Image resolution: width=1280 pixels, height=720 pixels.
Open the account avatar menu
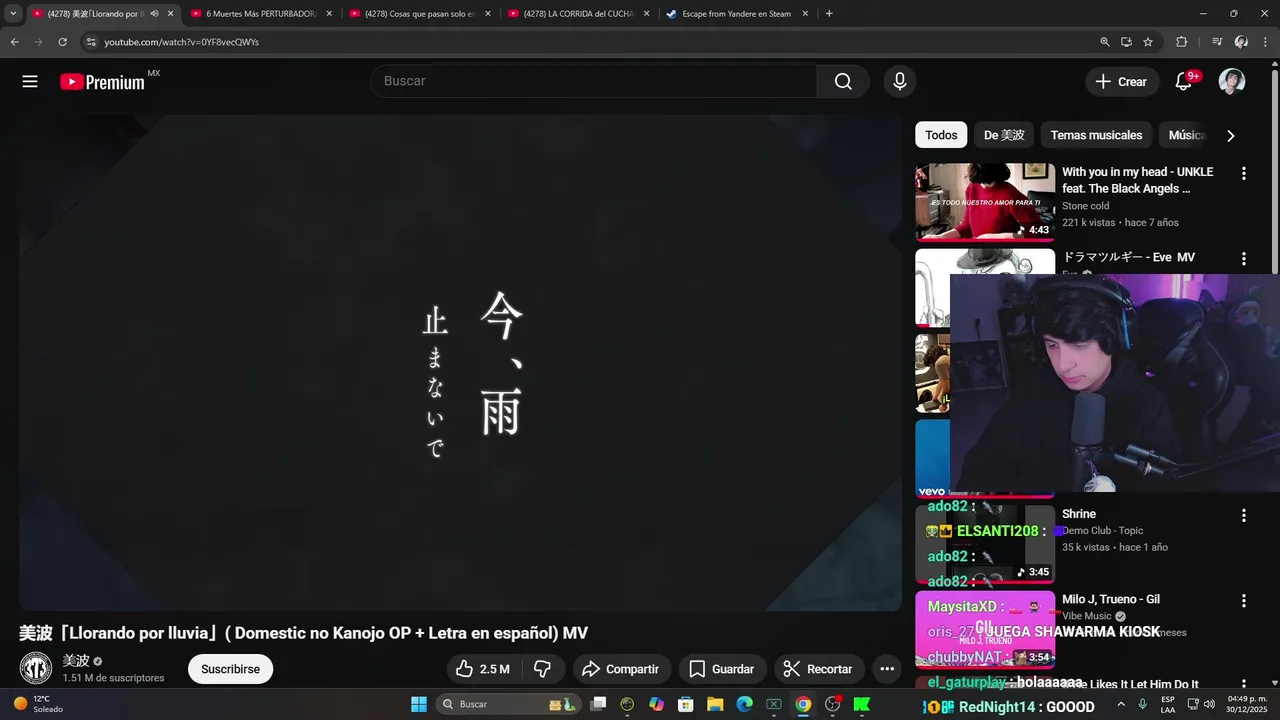tap(1232, 82)
